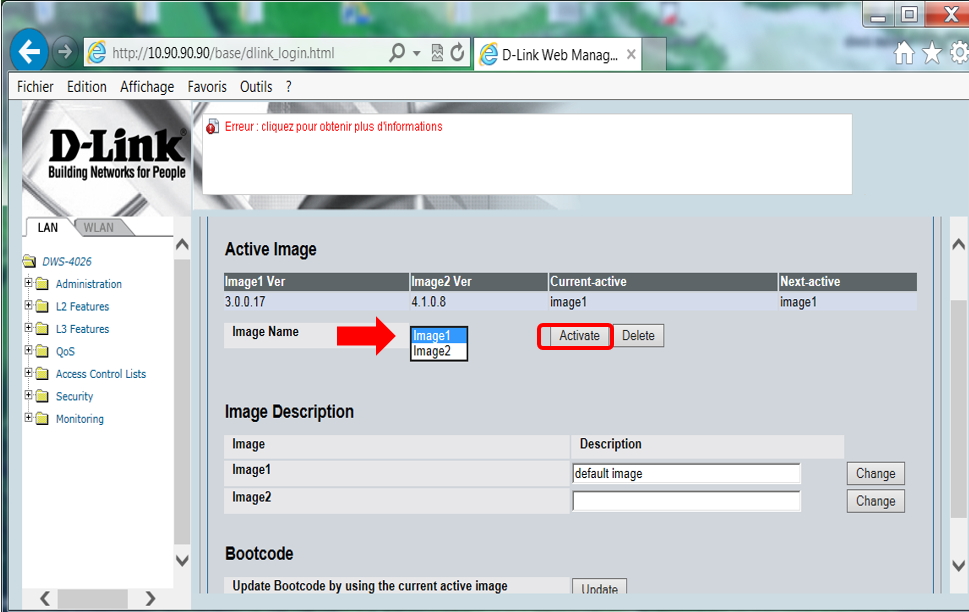Viewport: 969px width, 612px height.
Task: Choose Image2 in the Image Name list
Action: (x=439, y=351)
